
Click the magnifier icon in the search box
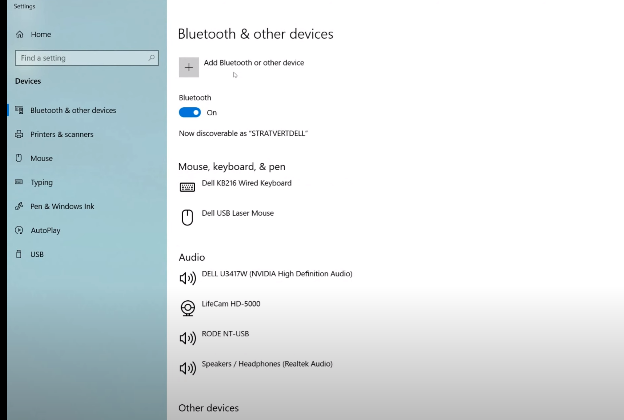[x=152, y=58]
